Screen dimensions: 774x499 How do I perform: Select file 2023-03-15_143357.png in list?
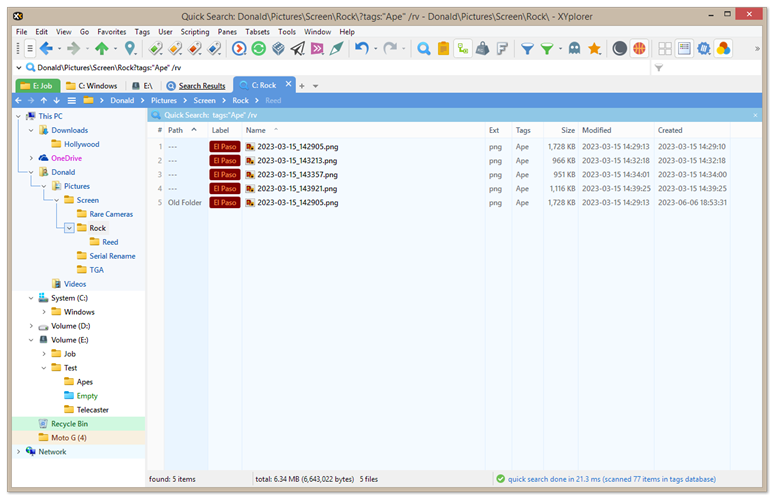(x=297, y=174)
